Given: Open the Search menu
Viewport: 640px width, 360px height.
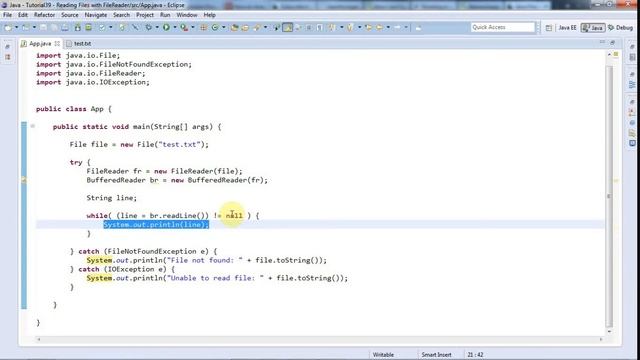Looking at the screenshot, I should tap(121, 15).
